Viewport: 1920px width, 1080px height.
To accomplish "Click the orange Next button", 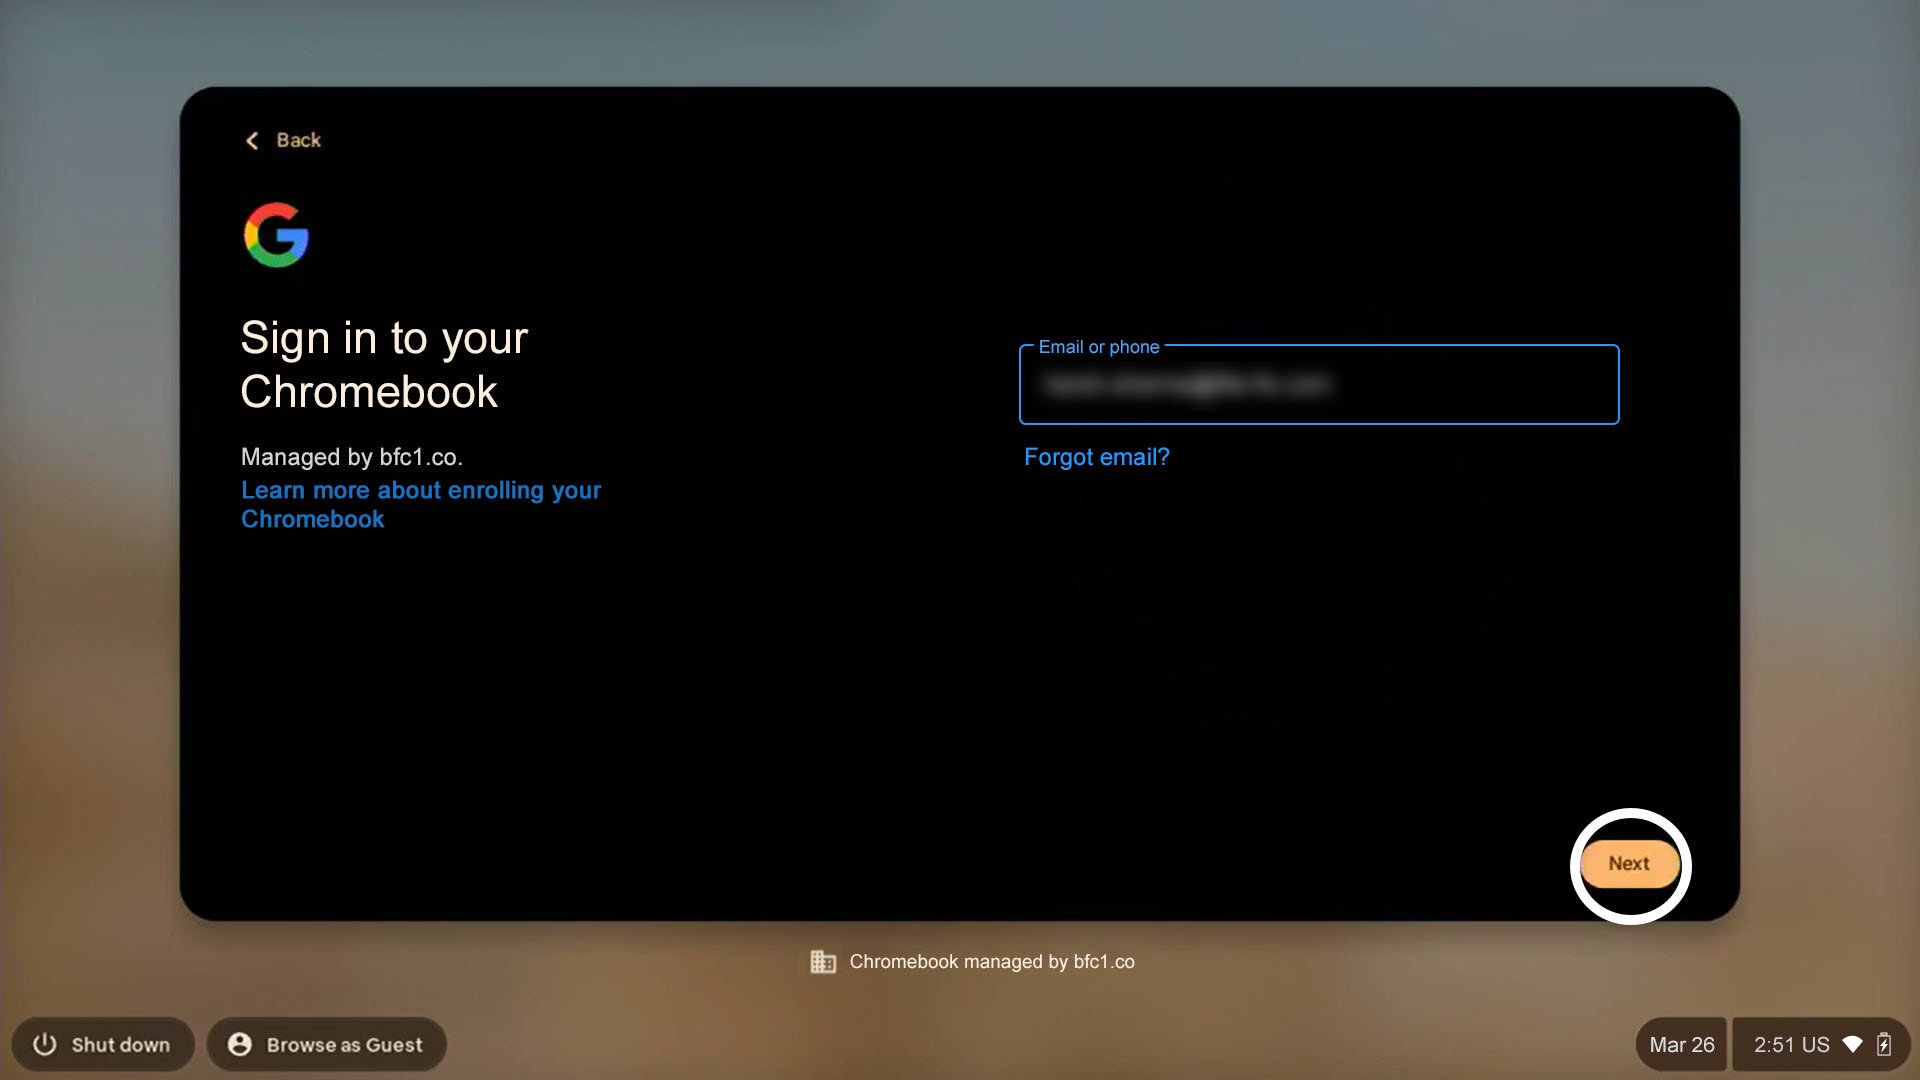I will point(1629,864).
